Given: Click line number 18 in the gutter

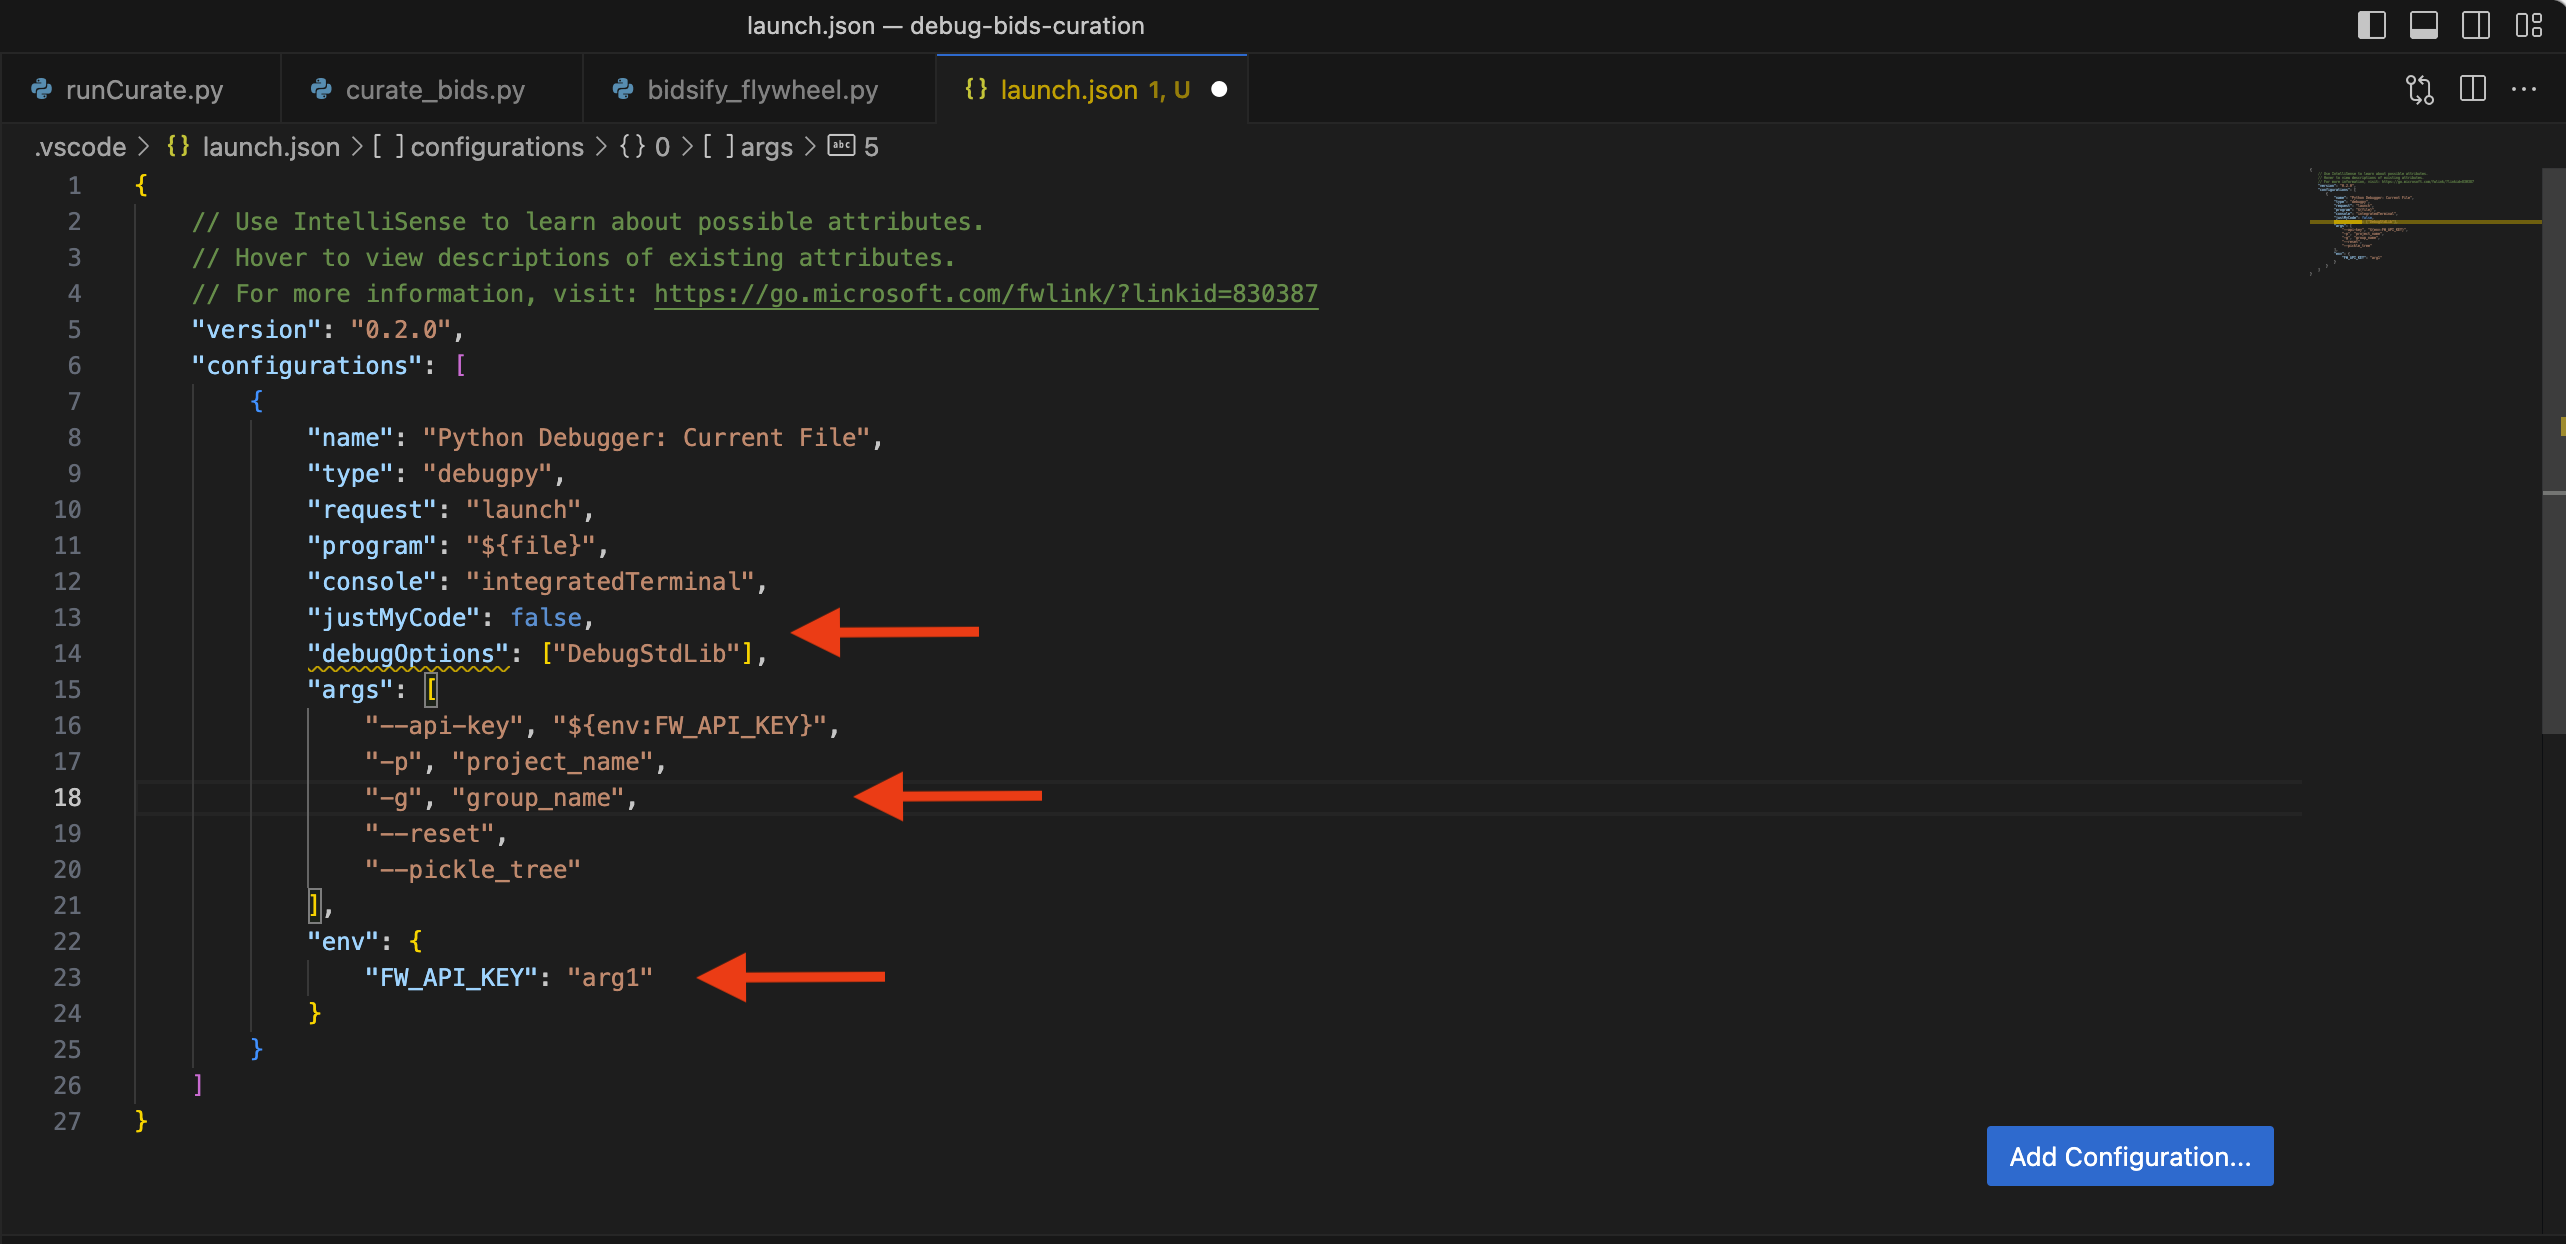Looking at the screenshot, I should (67, 797).
